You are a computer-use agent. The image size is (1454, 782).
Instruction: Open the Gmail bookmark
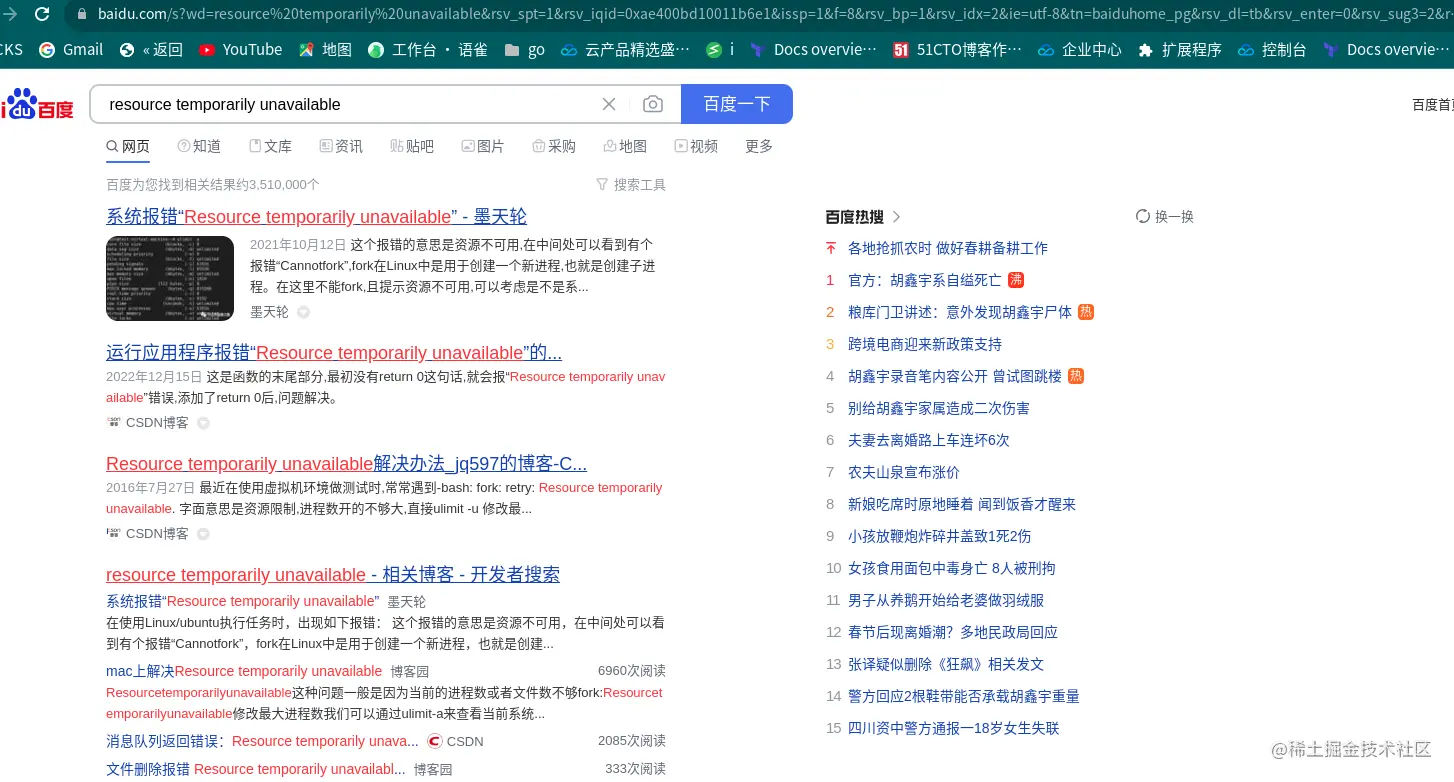(x=70, y=49)
